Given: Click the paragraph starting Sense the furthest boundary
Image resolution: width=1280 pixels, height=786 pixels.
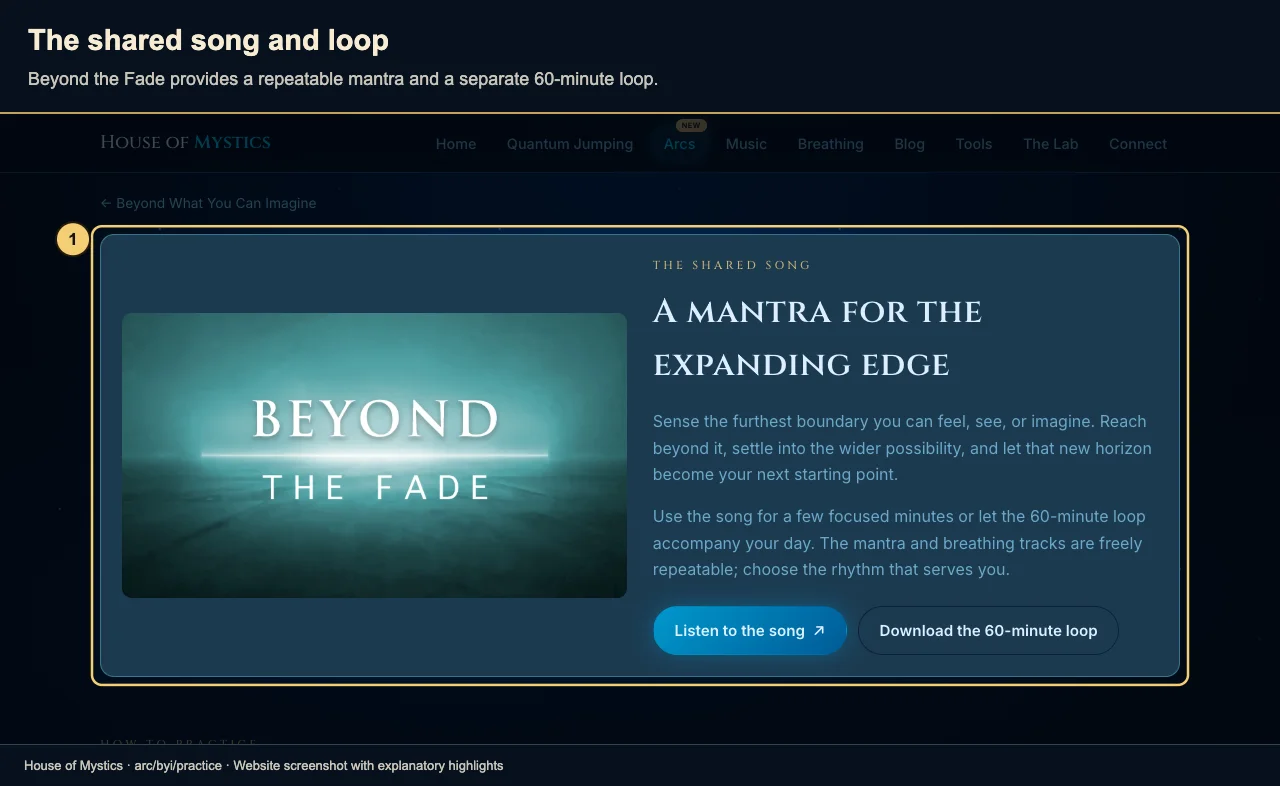Looking at the screenshot, I should click(902, 448).
